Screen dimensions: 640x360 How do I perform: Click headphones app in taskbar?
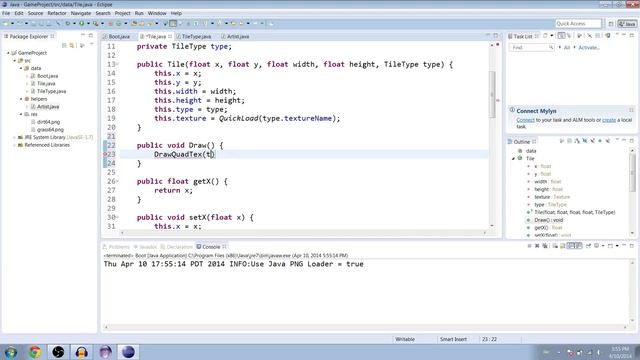82,352
